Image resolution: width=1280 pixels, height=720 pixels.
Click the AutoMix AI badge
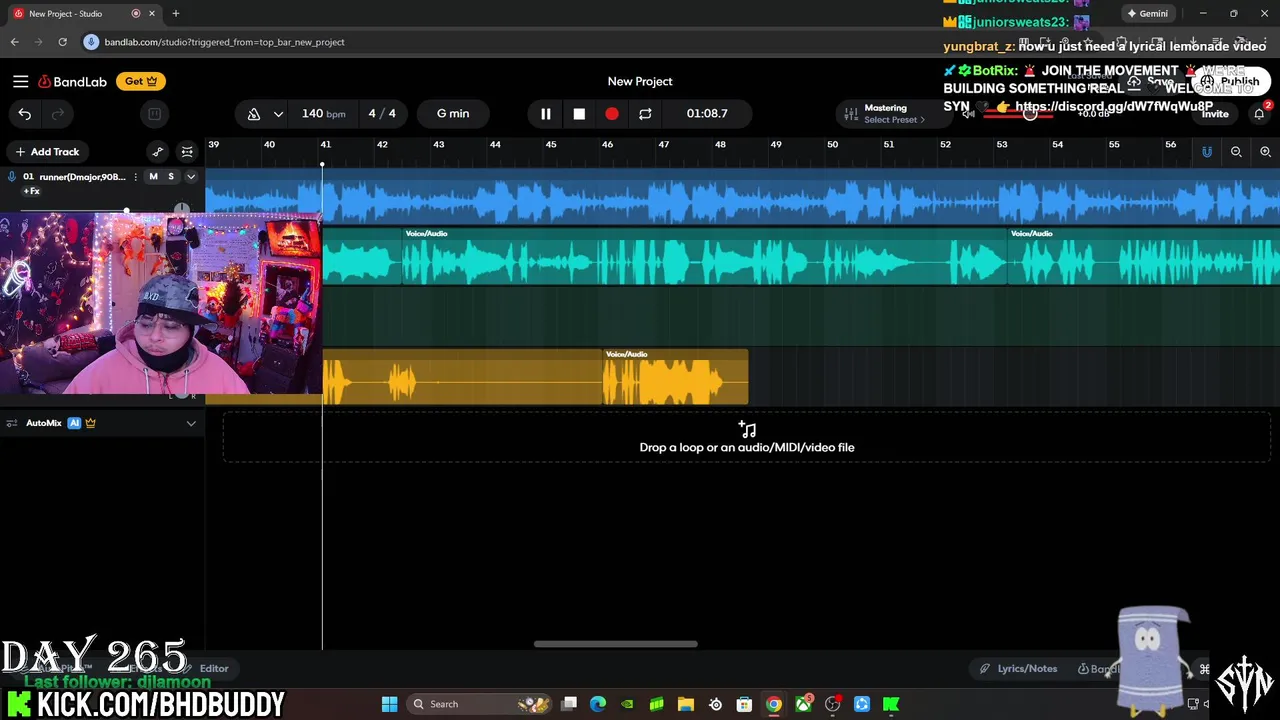[74, 423]
